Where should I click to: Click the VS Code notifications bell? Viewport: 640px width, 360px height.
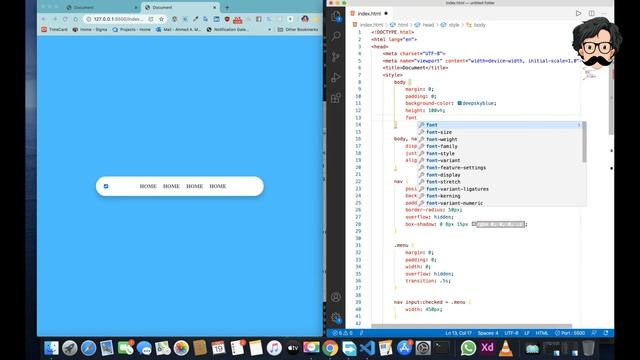(x=606, y=333)
